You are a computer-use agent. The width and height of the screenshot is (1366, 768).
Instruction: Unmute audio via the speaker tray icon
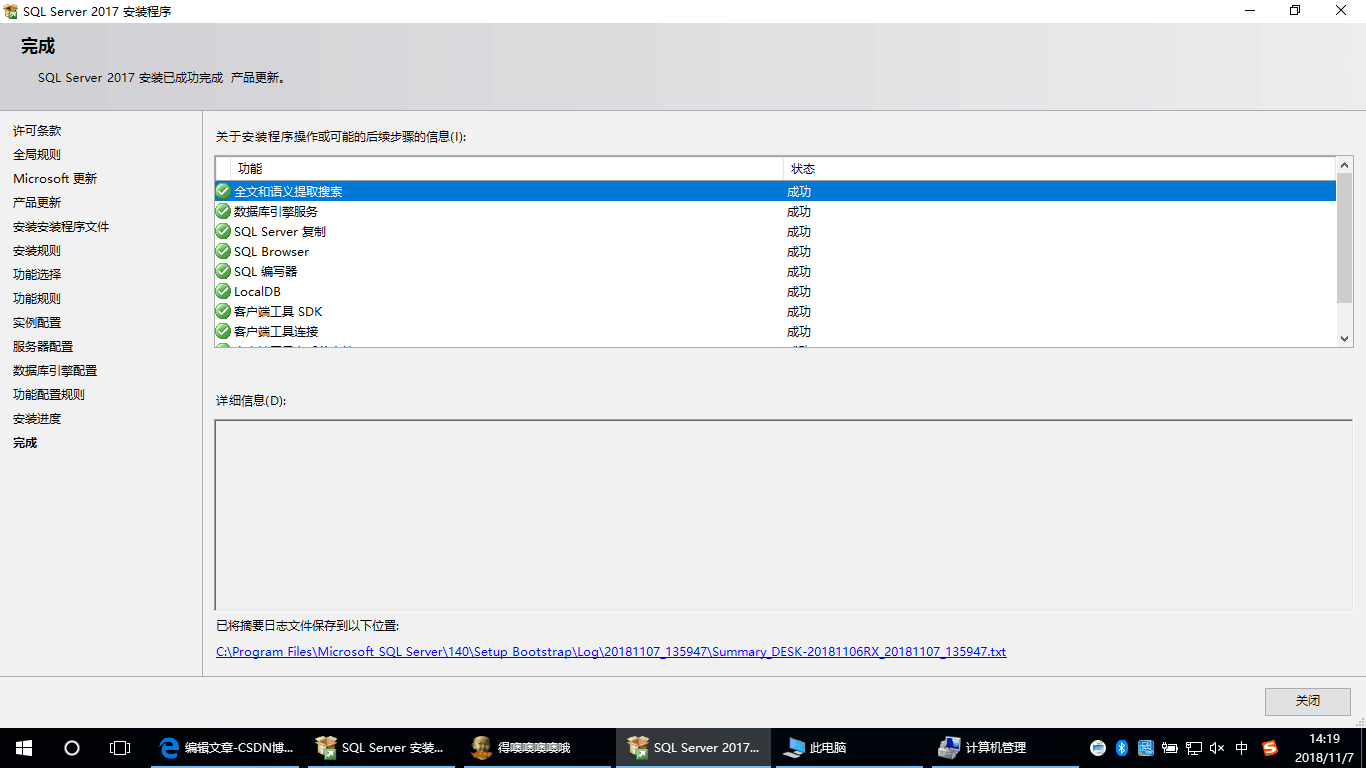[x=1216, y=747]
